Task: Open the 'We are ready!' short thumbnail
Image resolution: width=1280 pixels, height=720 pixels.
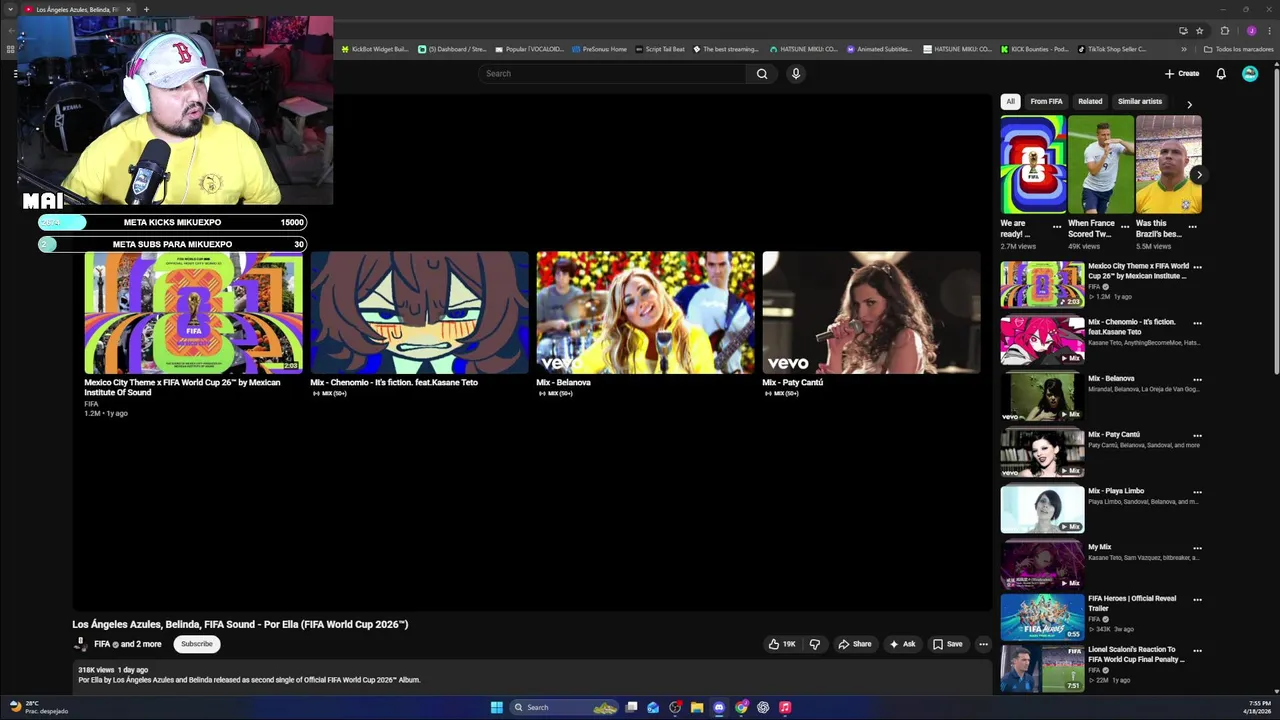Action: pos(1033,164)
